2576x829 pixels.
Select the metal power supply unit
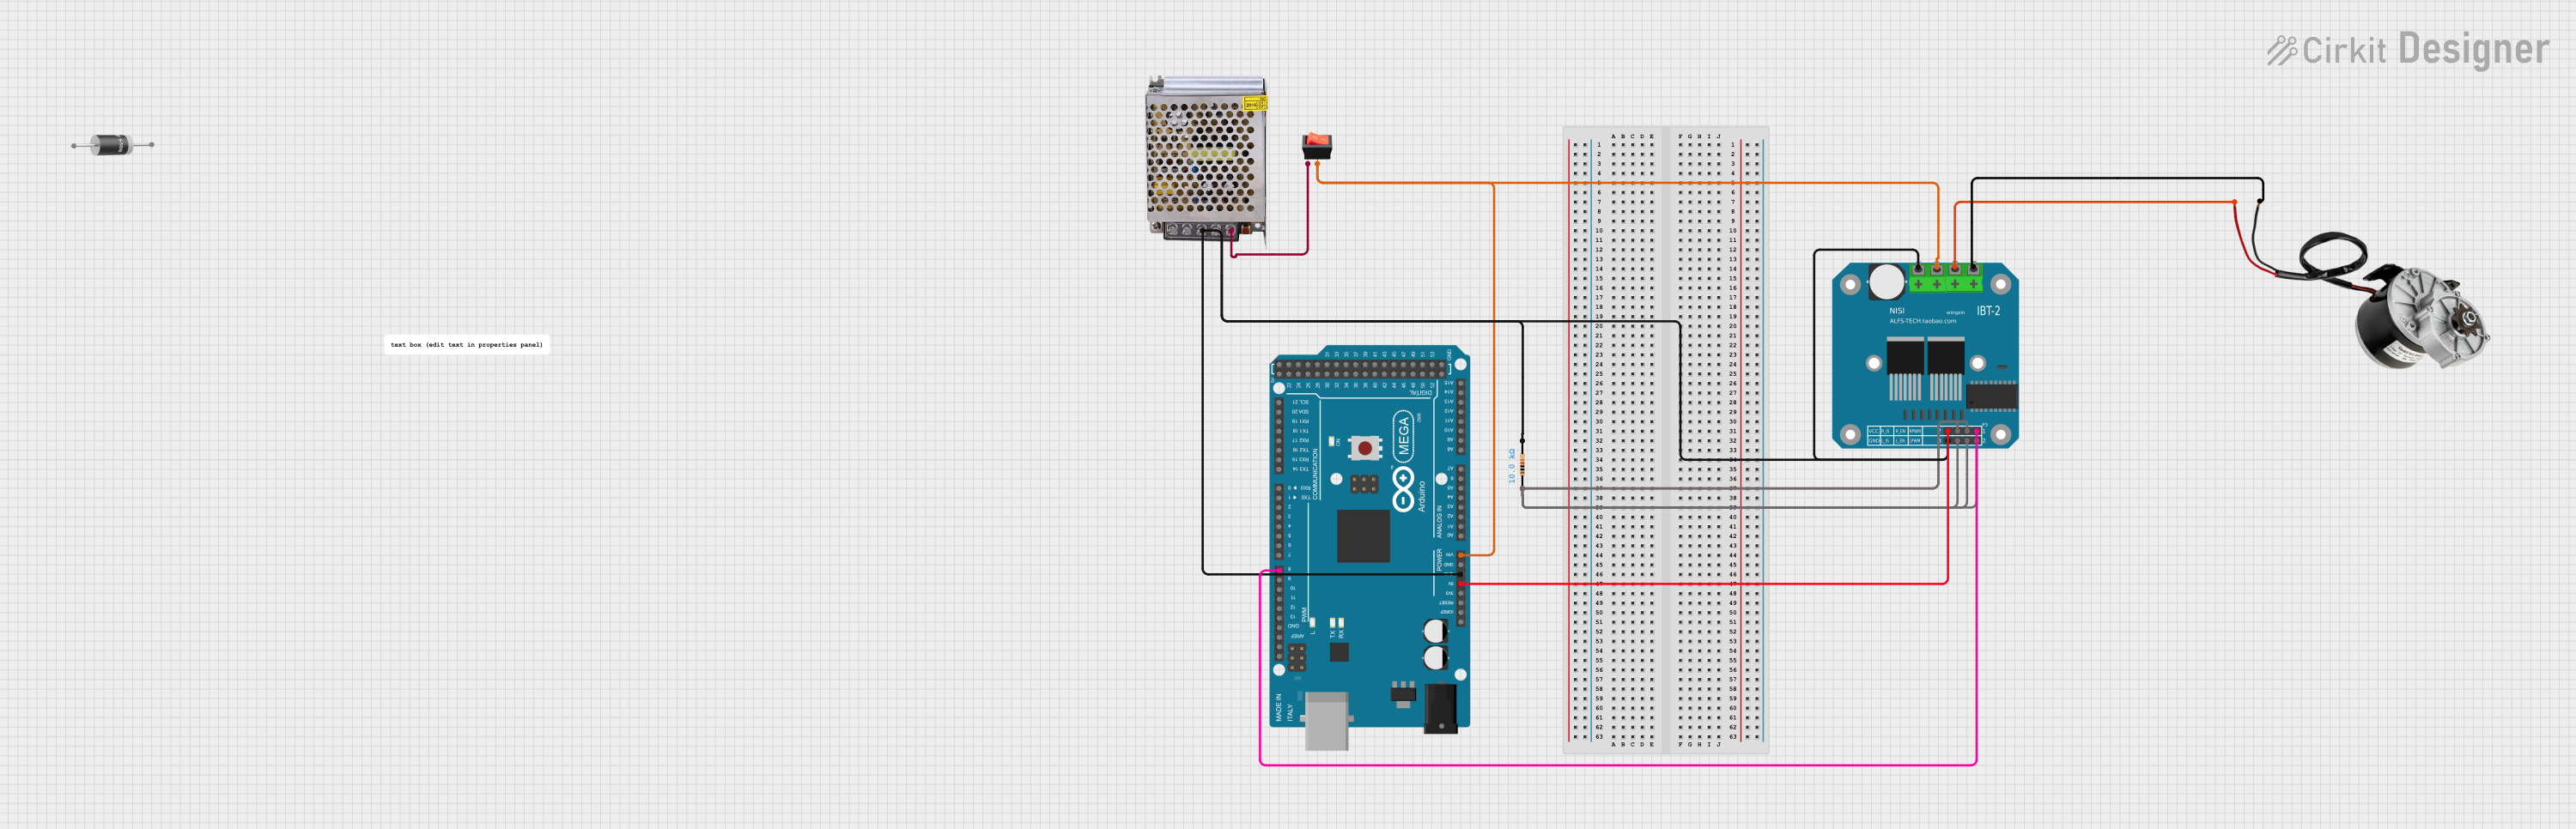(x=1207, y=158)
